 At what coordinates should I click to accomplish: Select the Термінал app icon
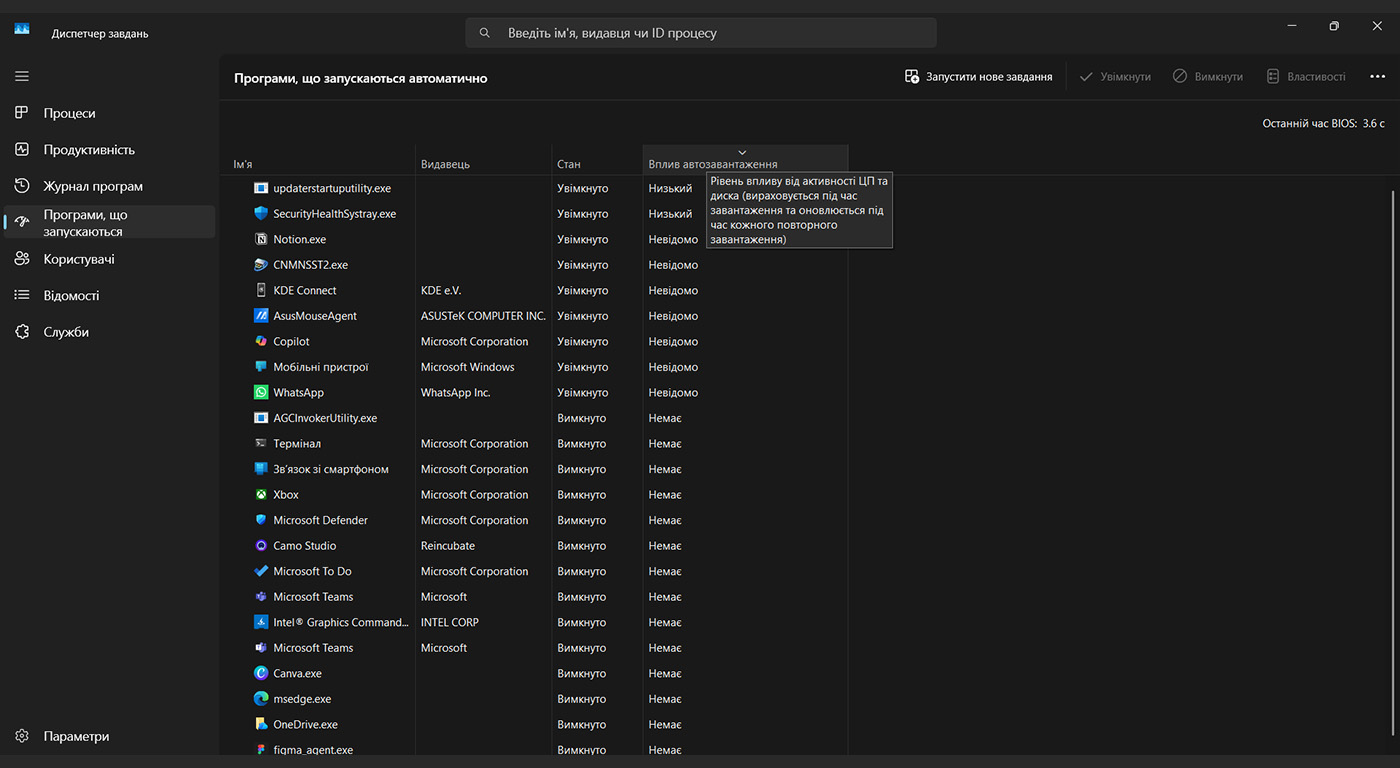click(x=261, y=444)
